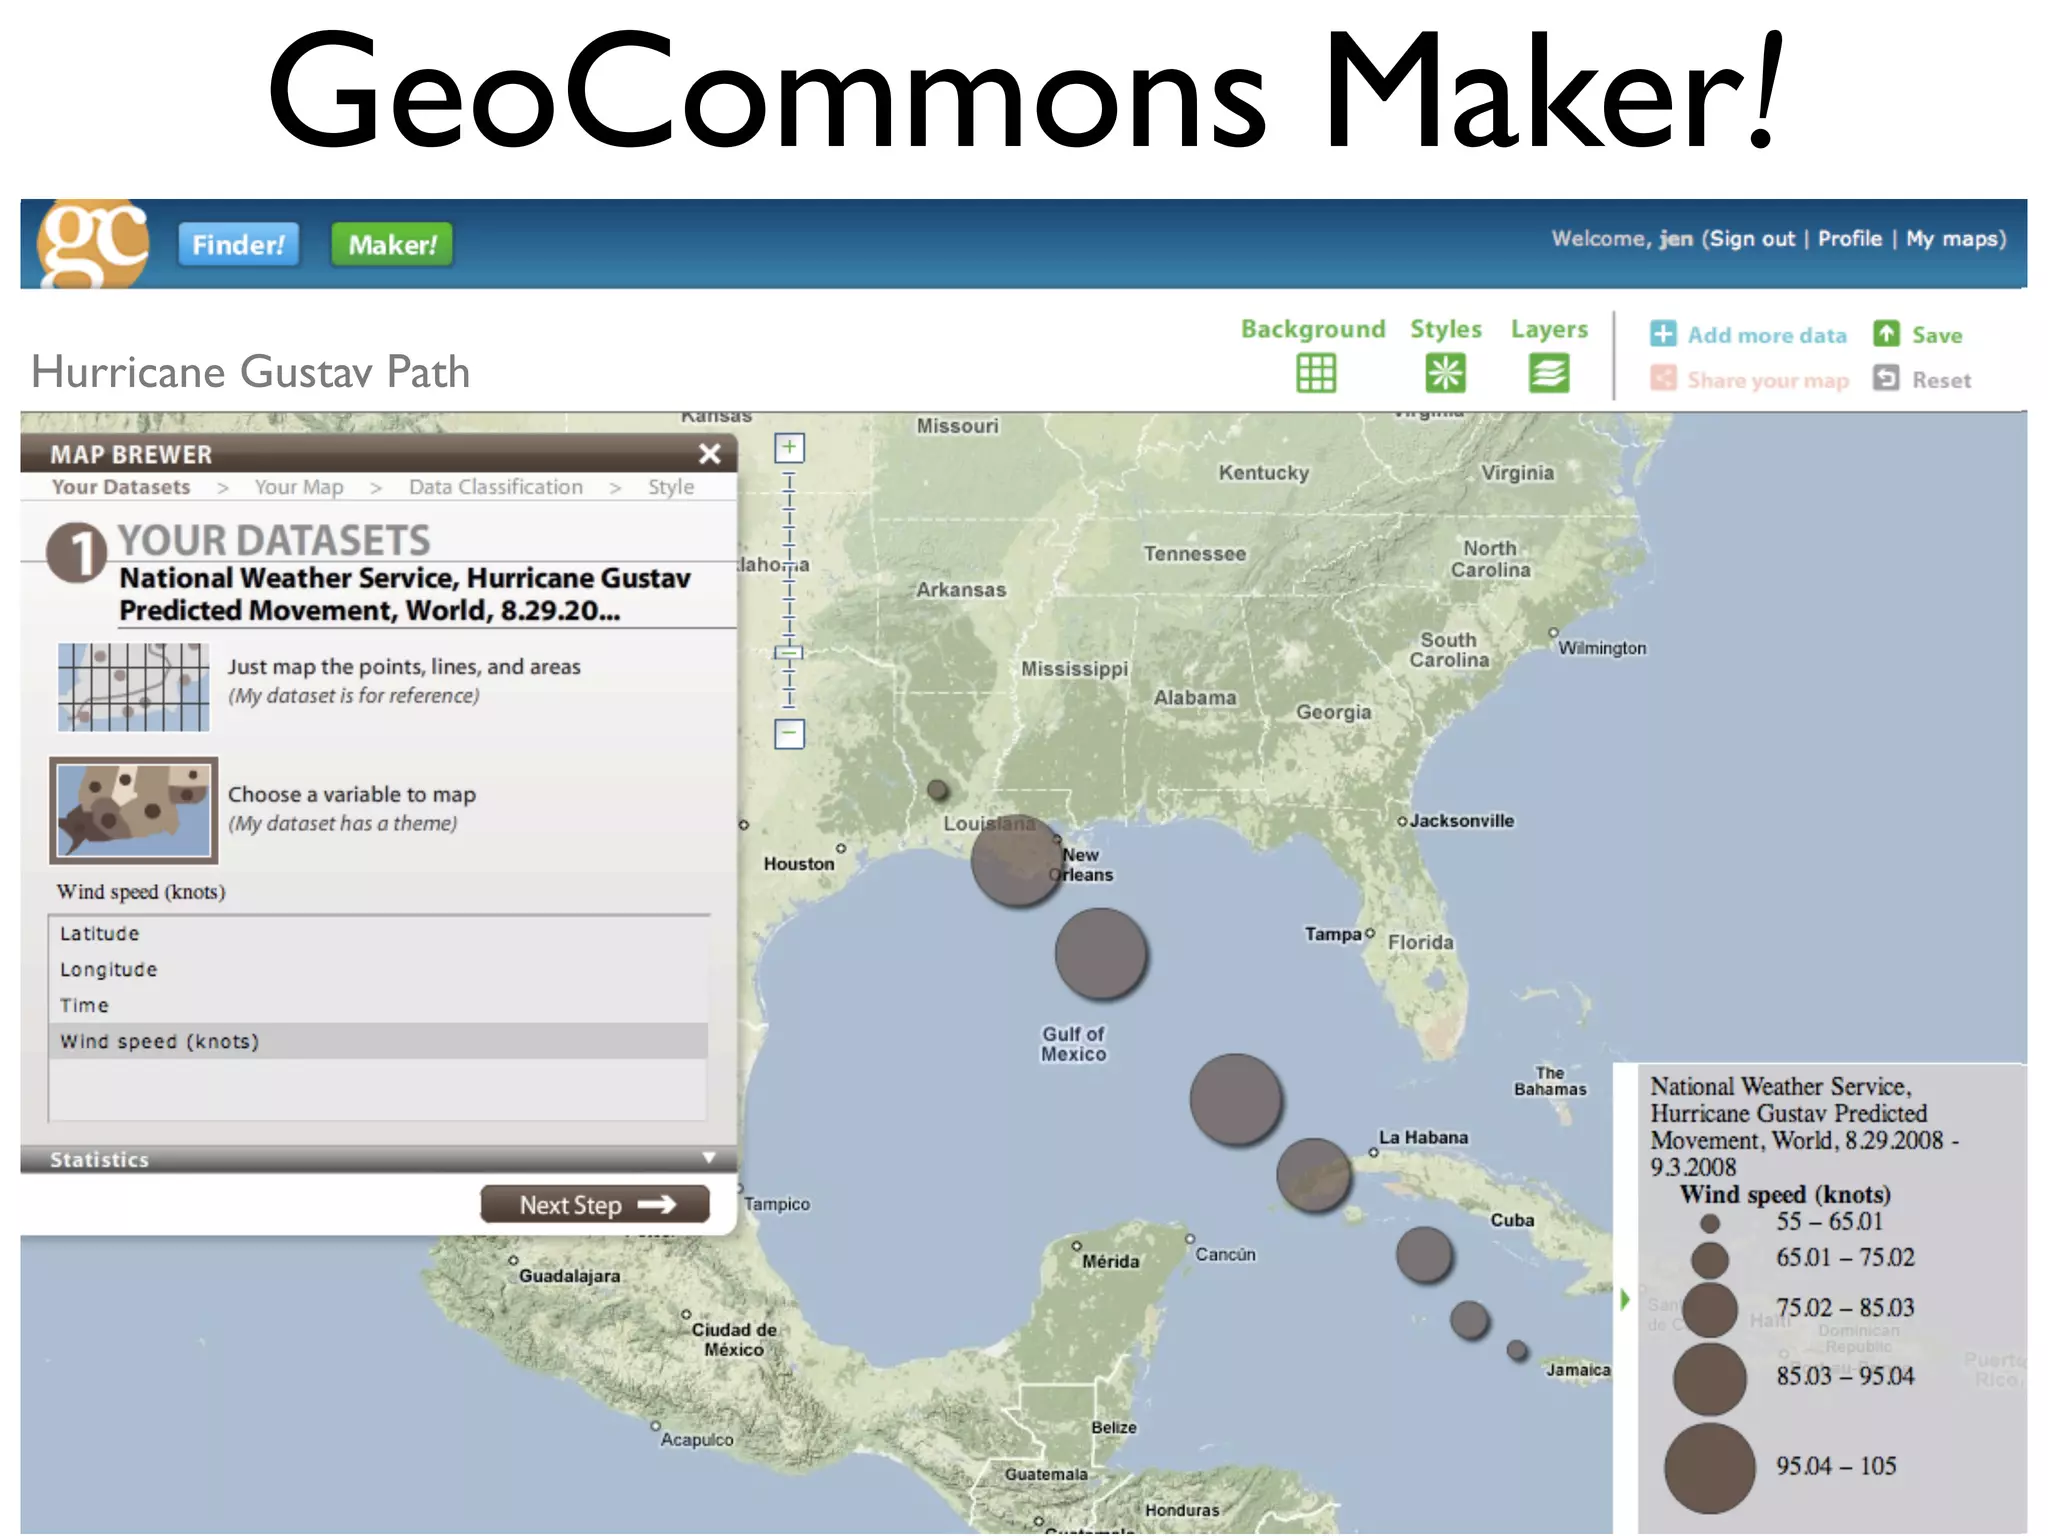
Task: Select 'Choose a variable to map' thumbnail
Action: pyautogui.click(x=134, y=811)
